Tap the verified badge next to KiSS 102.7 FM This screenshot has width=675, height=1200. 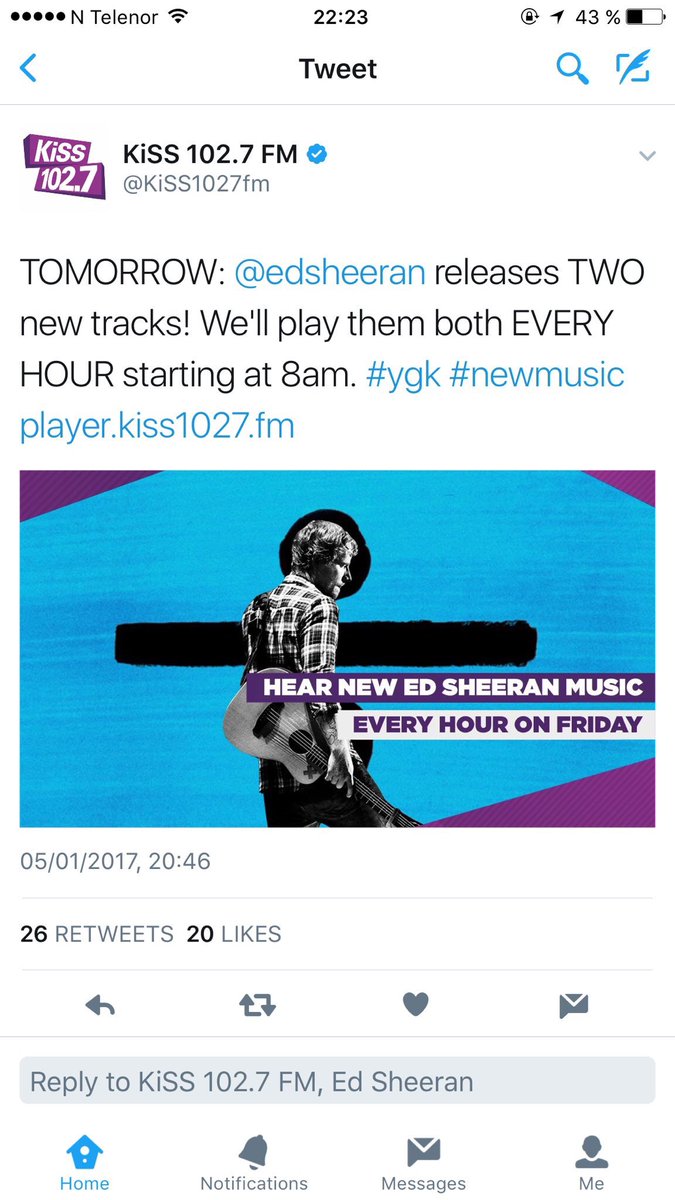pyautogui.click(x=318, y=154)
